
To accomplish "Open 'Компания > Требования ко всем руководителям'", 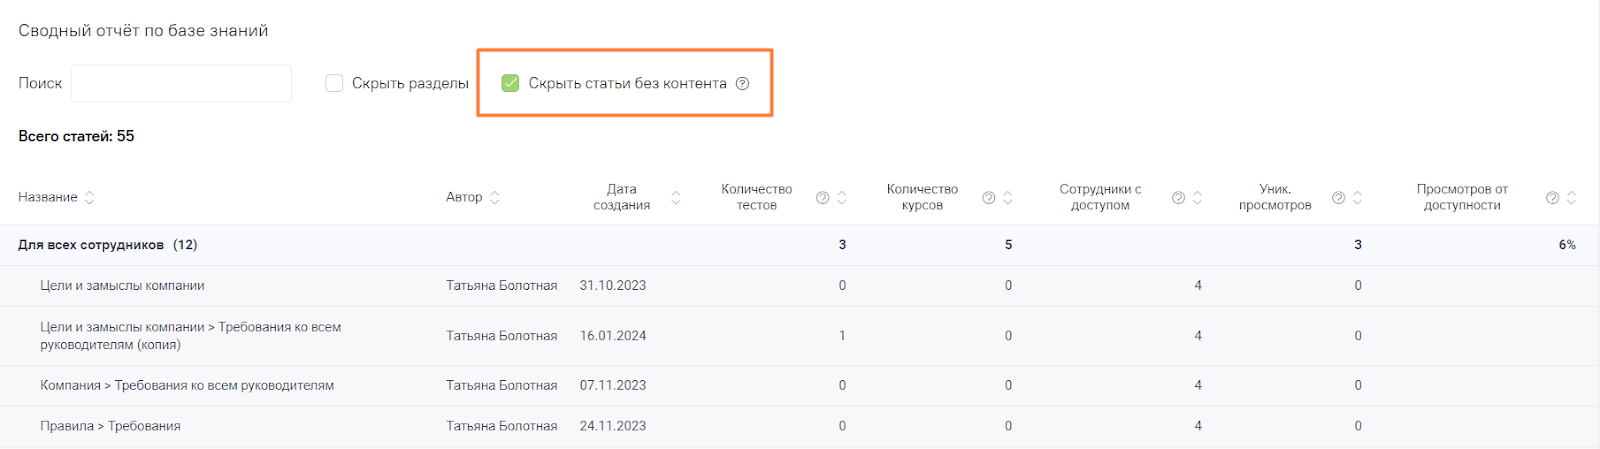I will [187, 386].
